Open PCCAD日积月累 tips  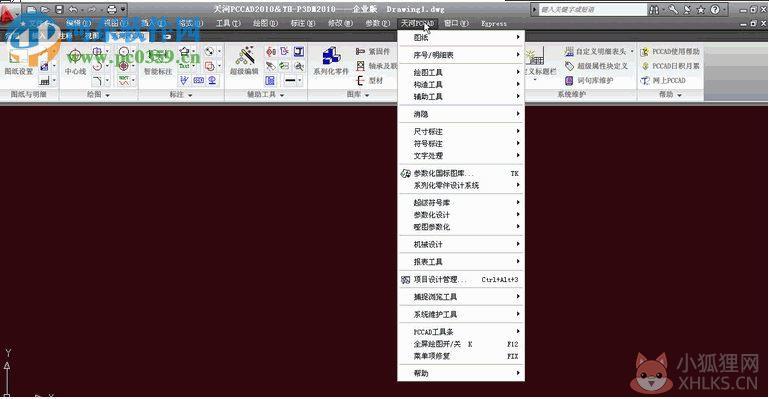coord(670,66)
